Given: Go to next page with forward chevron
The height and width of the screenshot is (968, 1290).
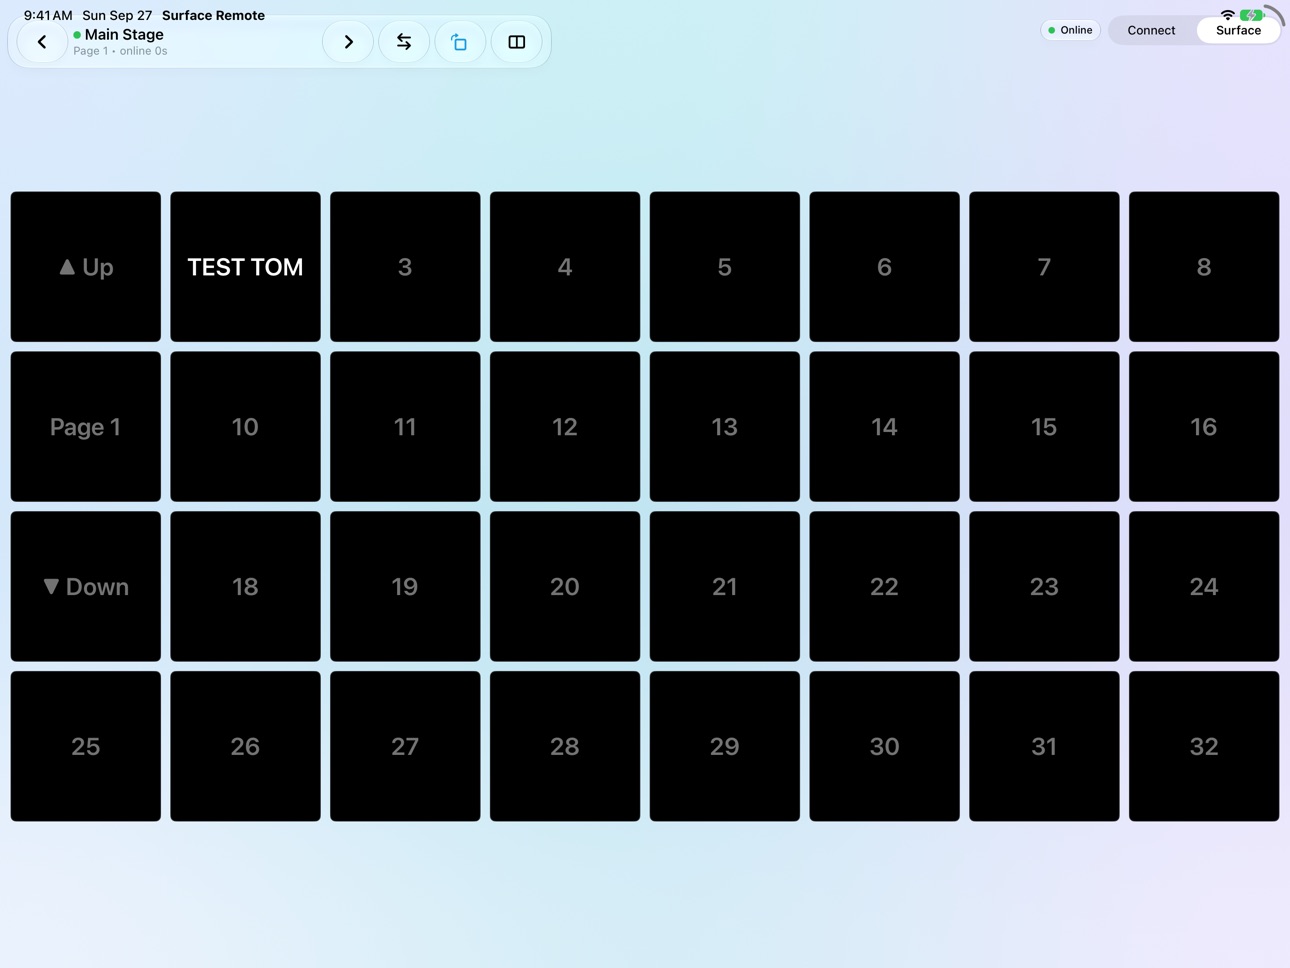Looking at the screenshot, I should [348, 42].
